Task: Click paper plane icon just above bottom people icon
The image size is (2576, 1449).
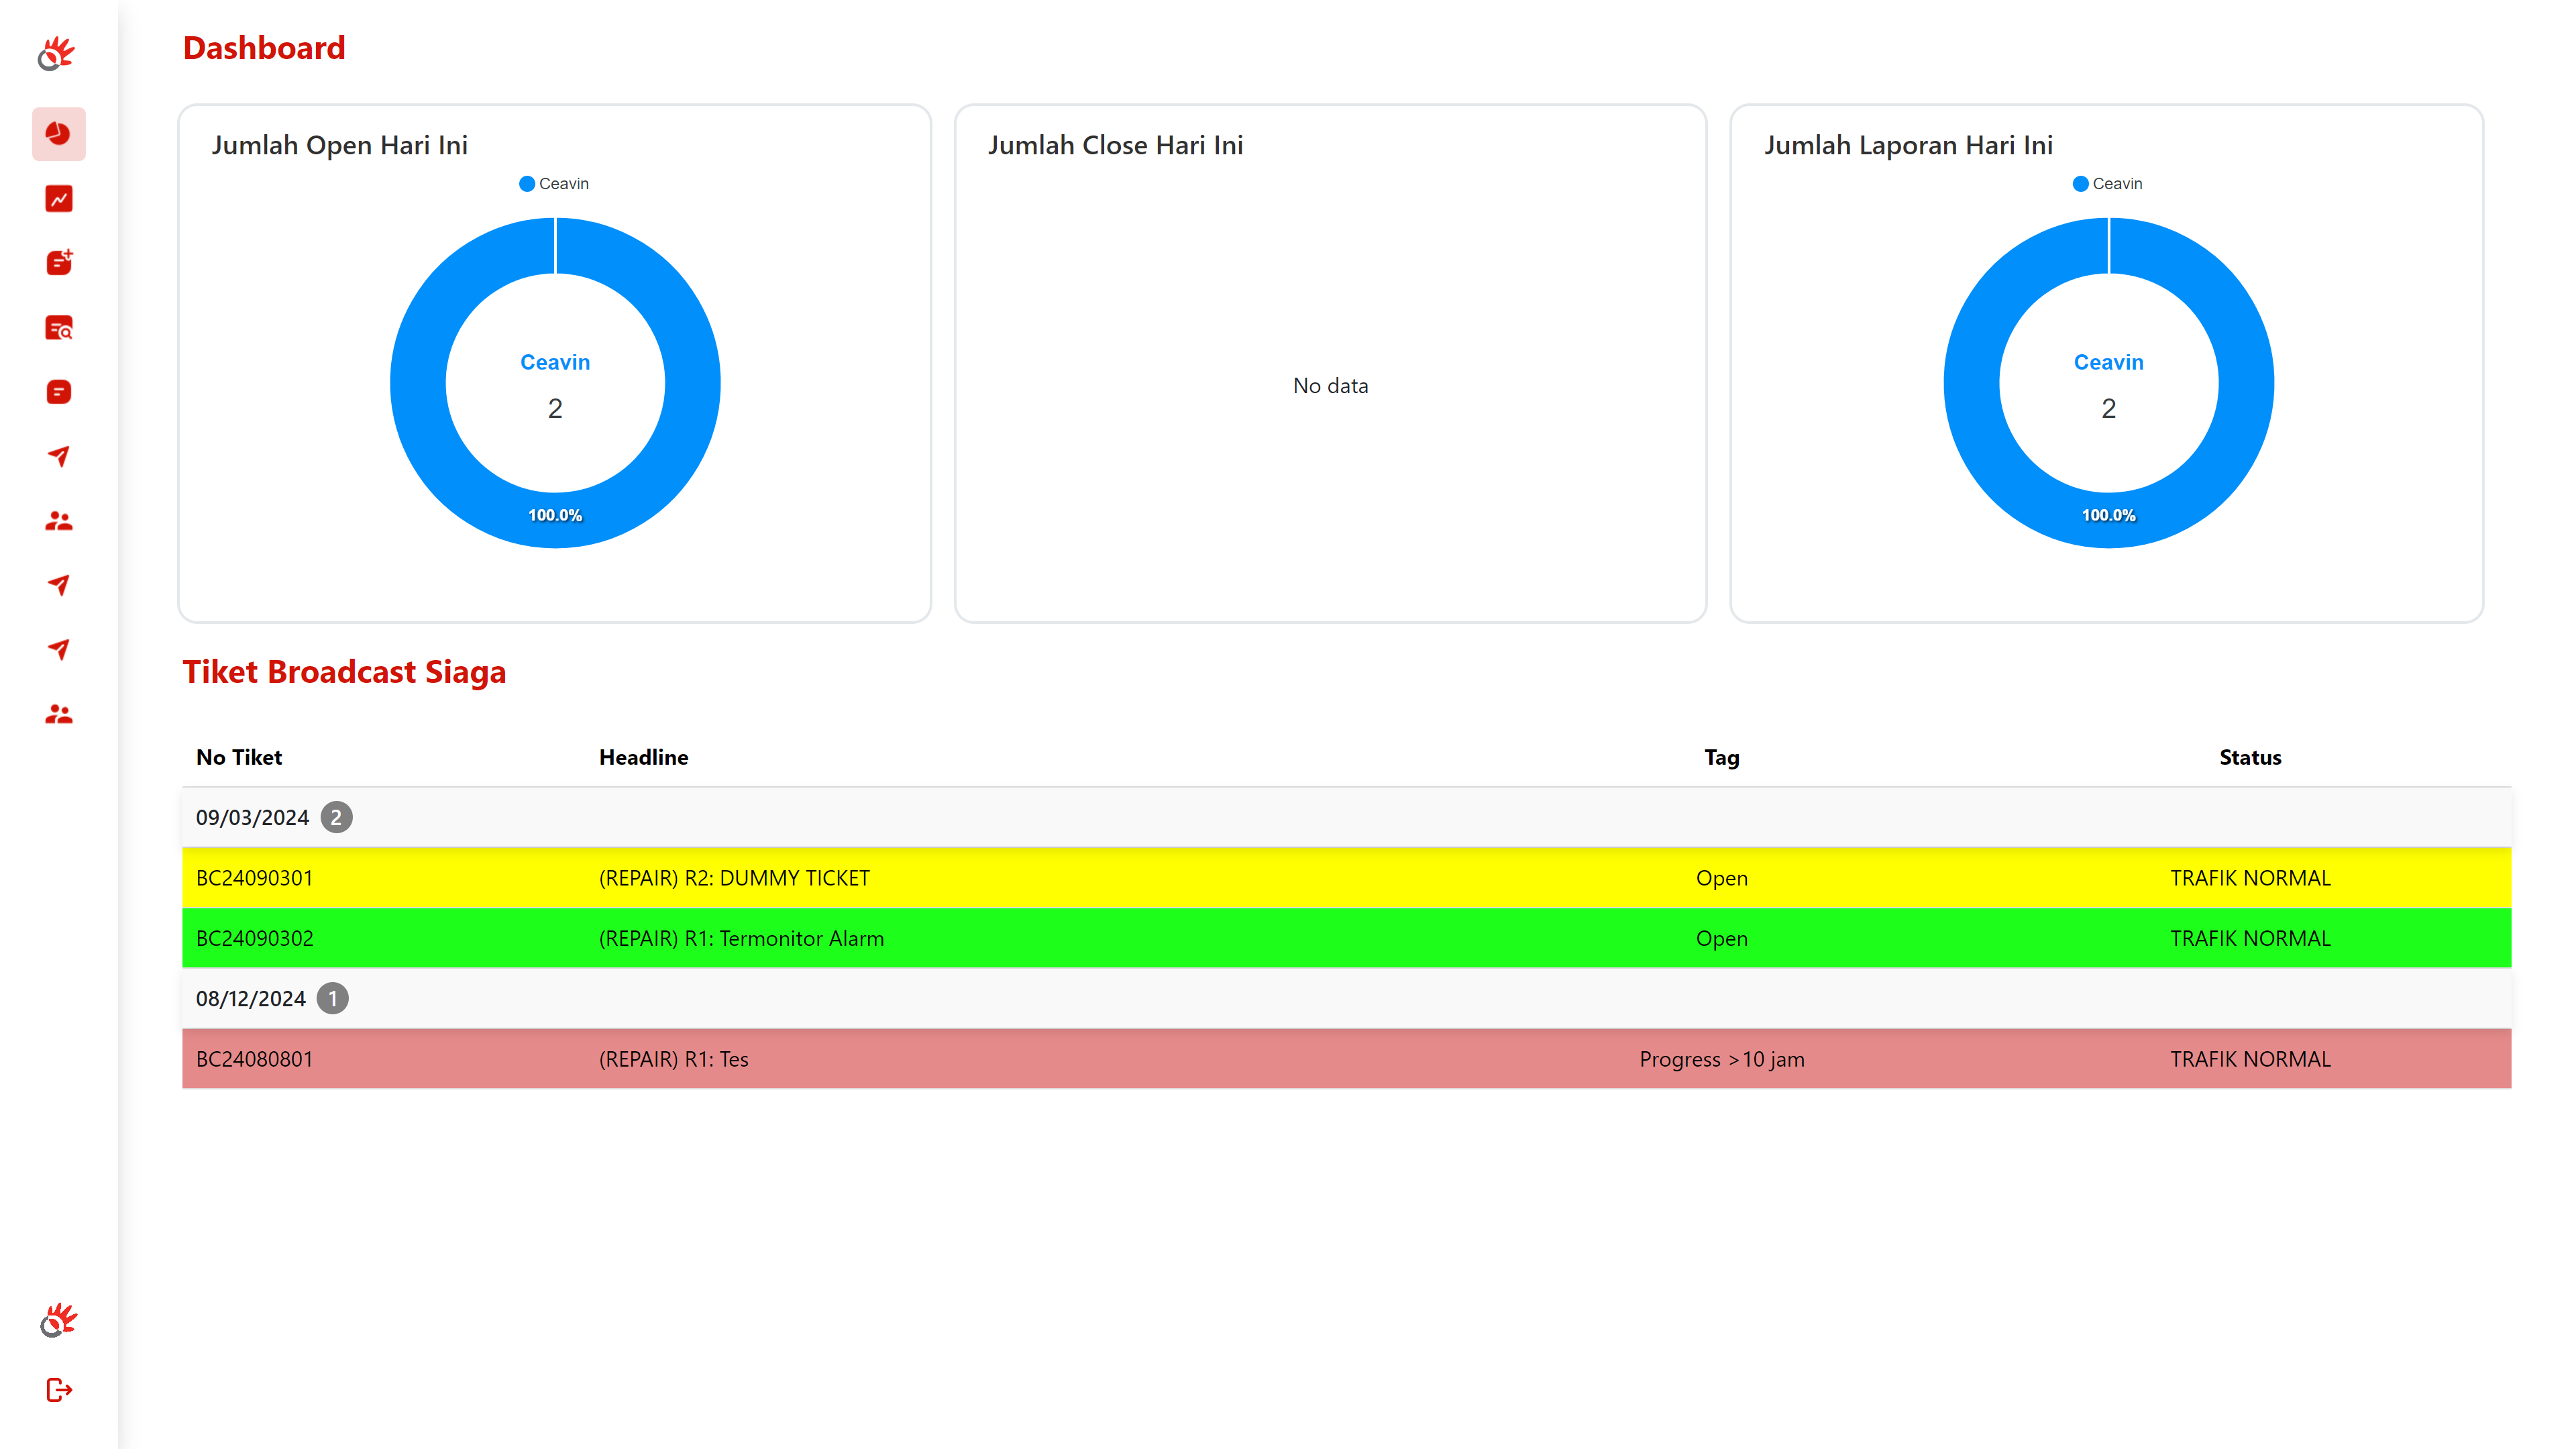Action: click(59, 649)
